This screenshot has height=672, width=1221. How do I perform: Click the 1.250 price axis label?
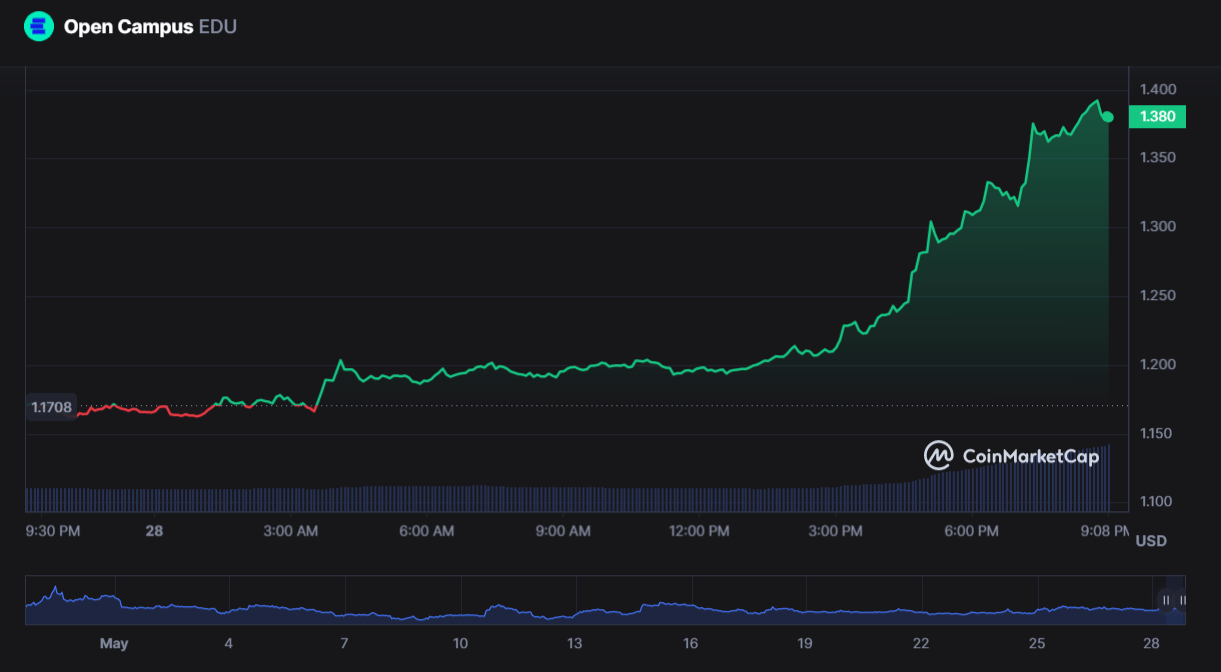[1158, 296]
